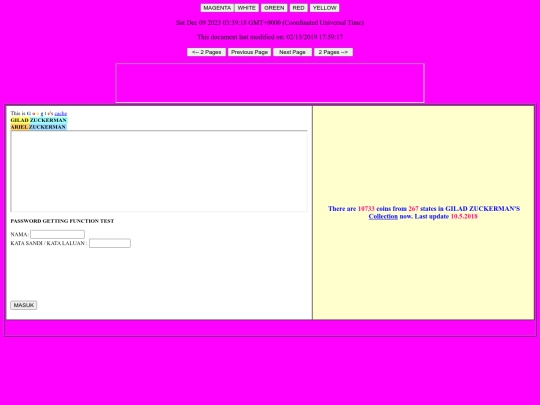
Task: Focus the KATA SANDI password field
Action: pyautogui.click(x=110, y=243)
